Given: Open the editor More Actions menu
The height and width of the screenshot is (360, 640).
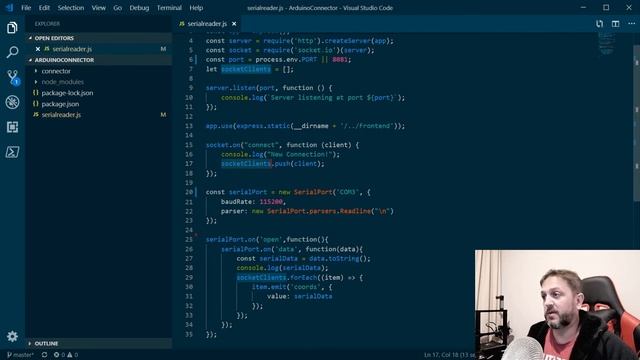Looking at the screenshot, I should pyautogui.click(x=631, y=24).
